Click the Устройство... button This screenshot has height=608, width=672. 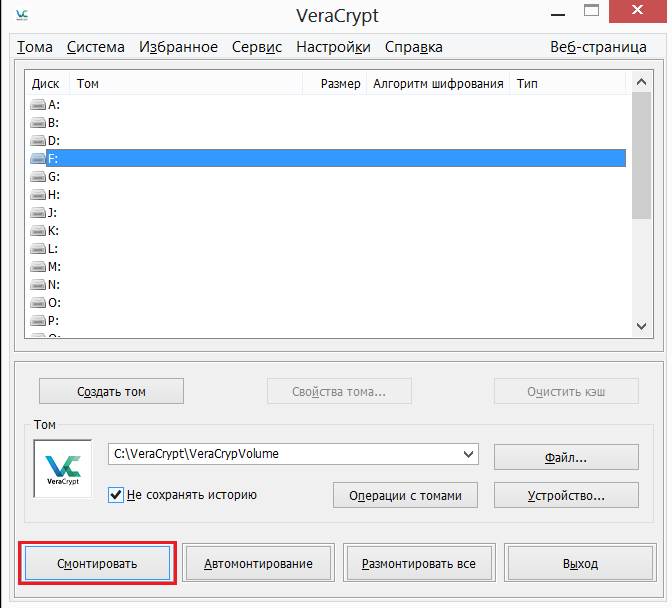tap(566, 495)
